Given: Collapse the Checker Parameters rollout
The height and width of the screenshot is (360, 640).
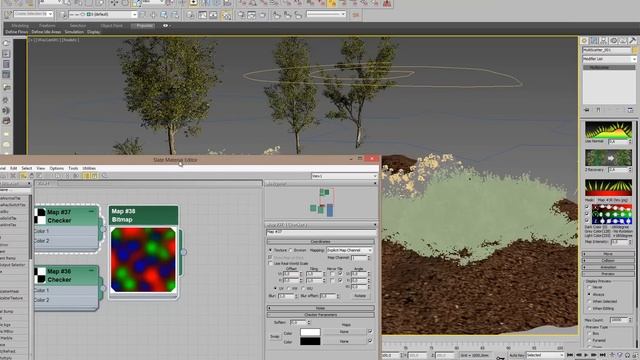Looking at the screenshot, I should click(320, 315).
